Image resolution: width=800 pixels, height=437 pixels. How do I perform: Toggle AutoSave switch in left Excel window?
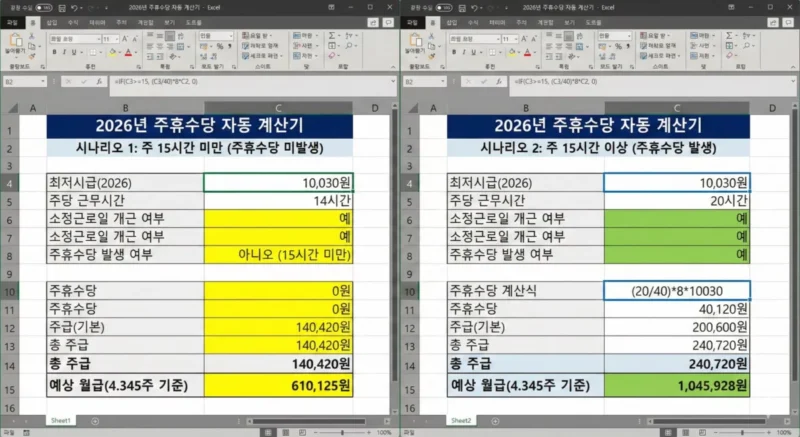coord(44,8)
